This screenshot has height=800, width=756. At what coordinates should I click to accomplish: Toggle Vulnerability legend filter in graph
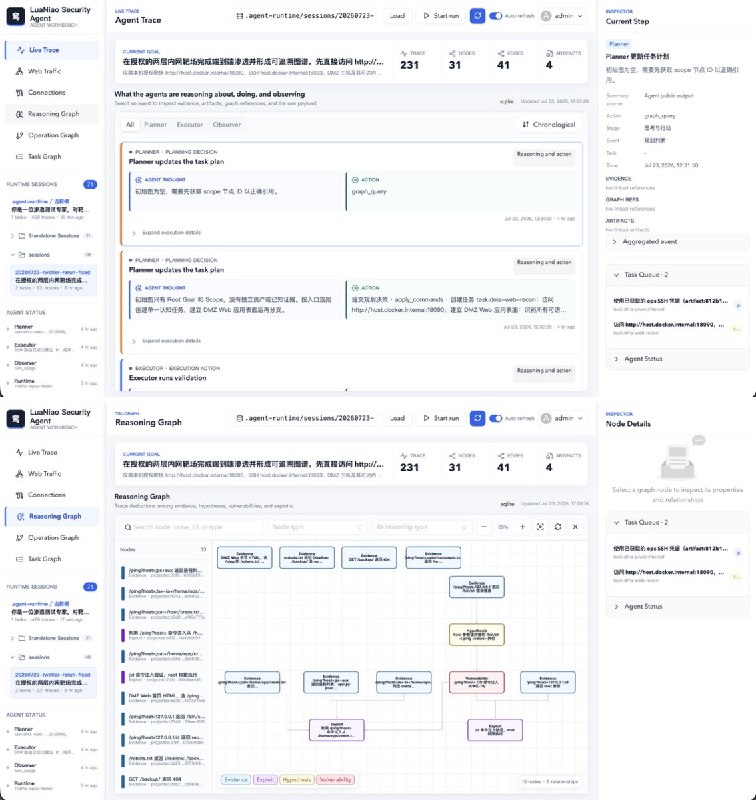pyautogui.click(x=335, y=780)
